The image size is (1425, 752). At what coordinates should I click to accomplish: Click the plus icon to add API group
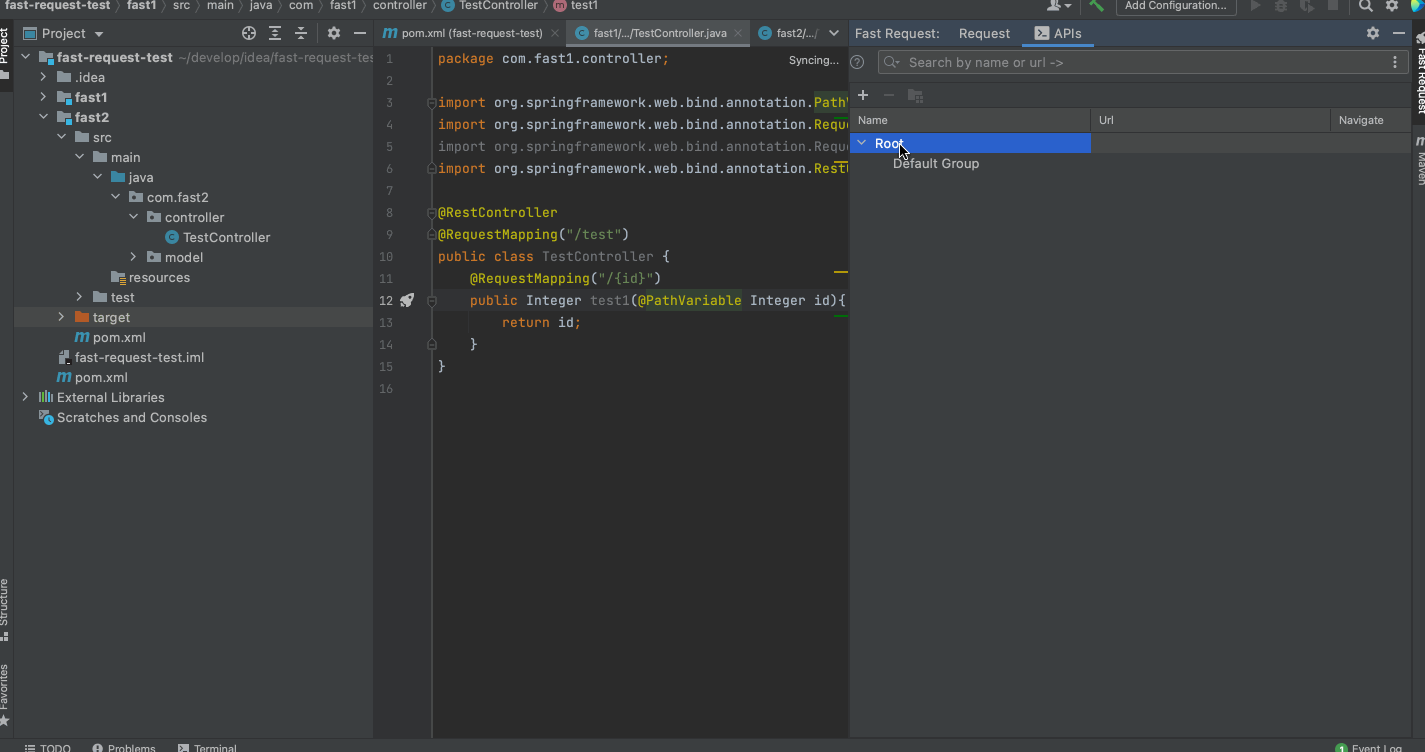pyautogui.click(x=863, y=95)
